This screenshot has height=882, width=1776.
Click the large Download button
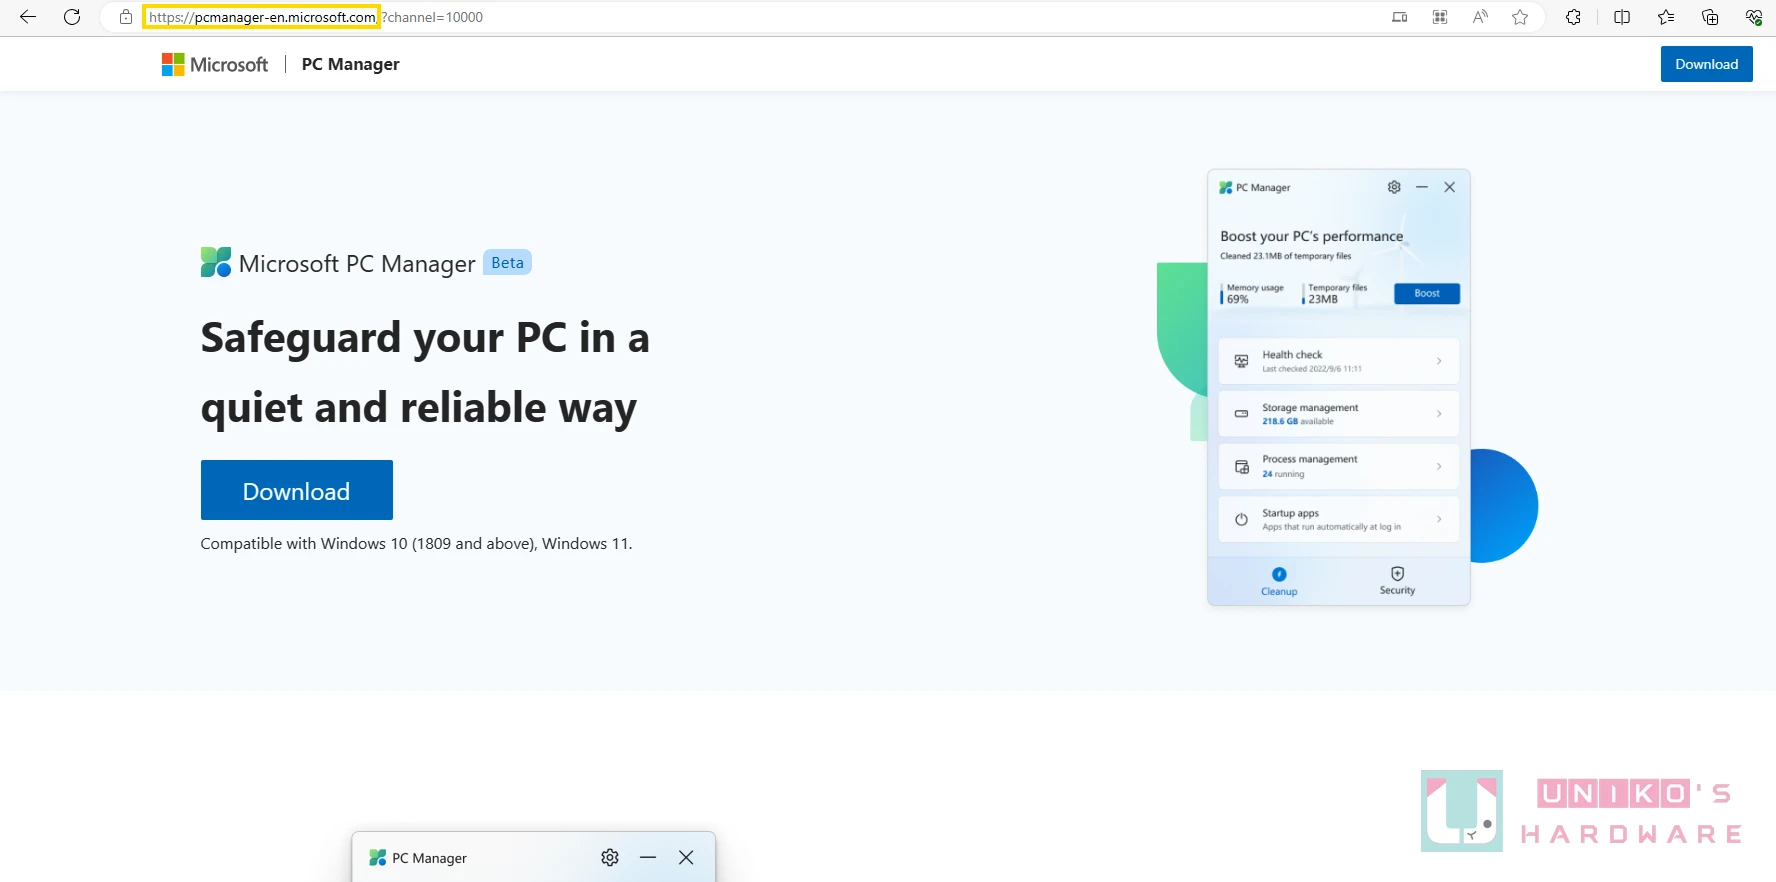coord(297,490)
